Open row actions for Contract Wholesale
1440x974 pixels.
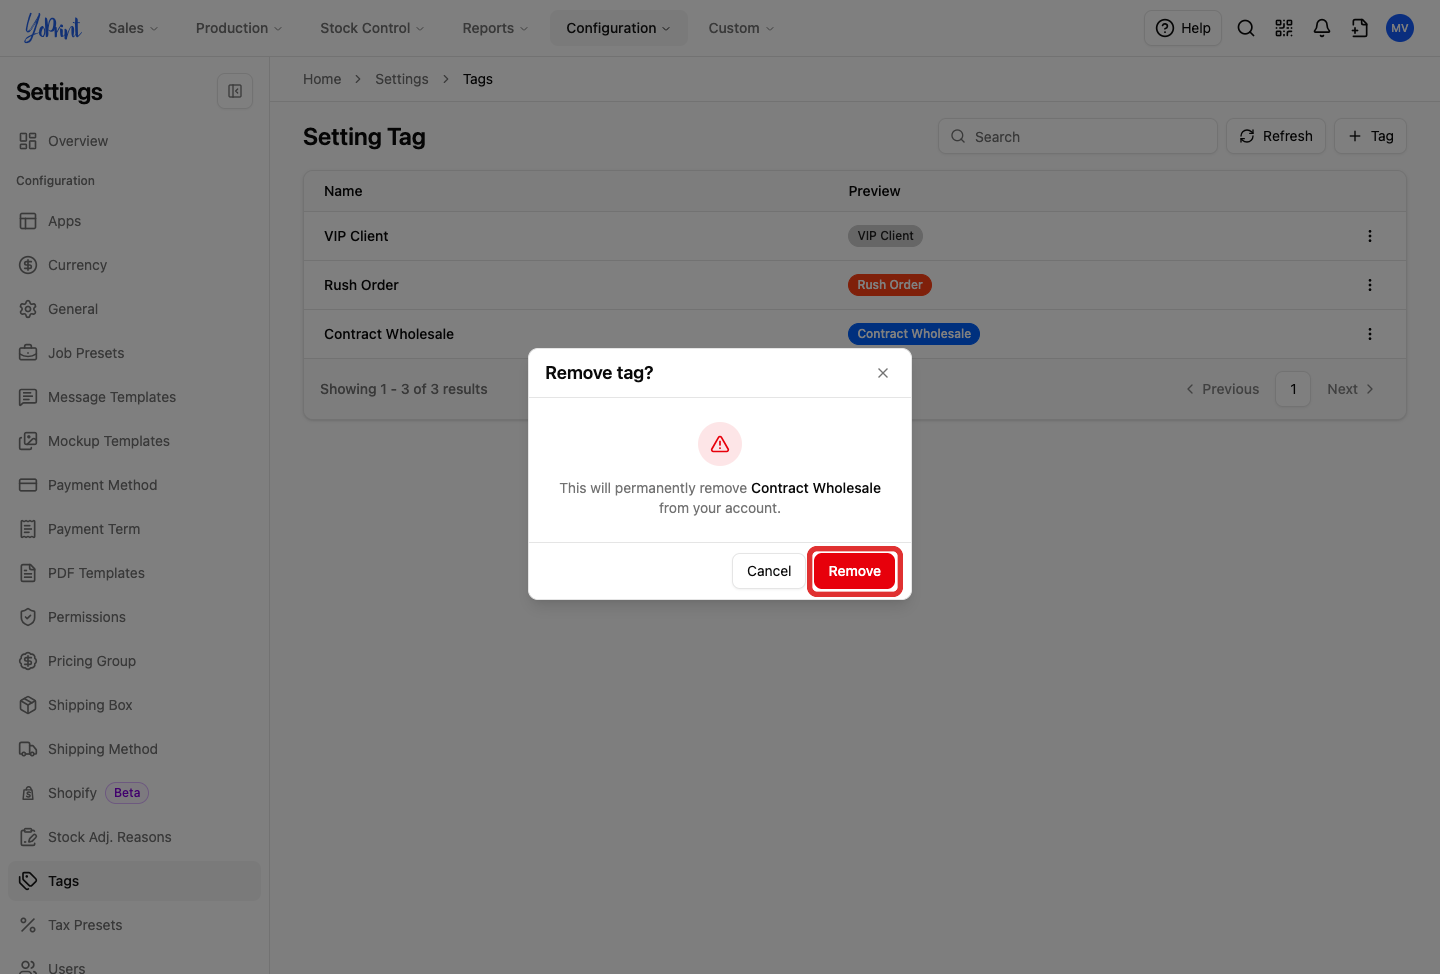[x=1370, y=334]
